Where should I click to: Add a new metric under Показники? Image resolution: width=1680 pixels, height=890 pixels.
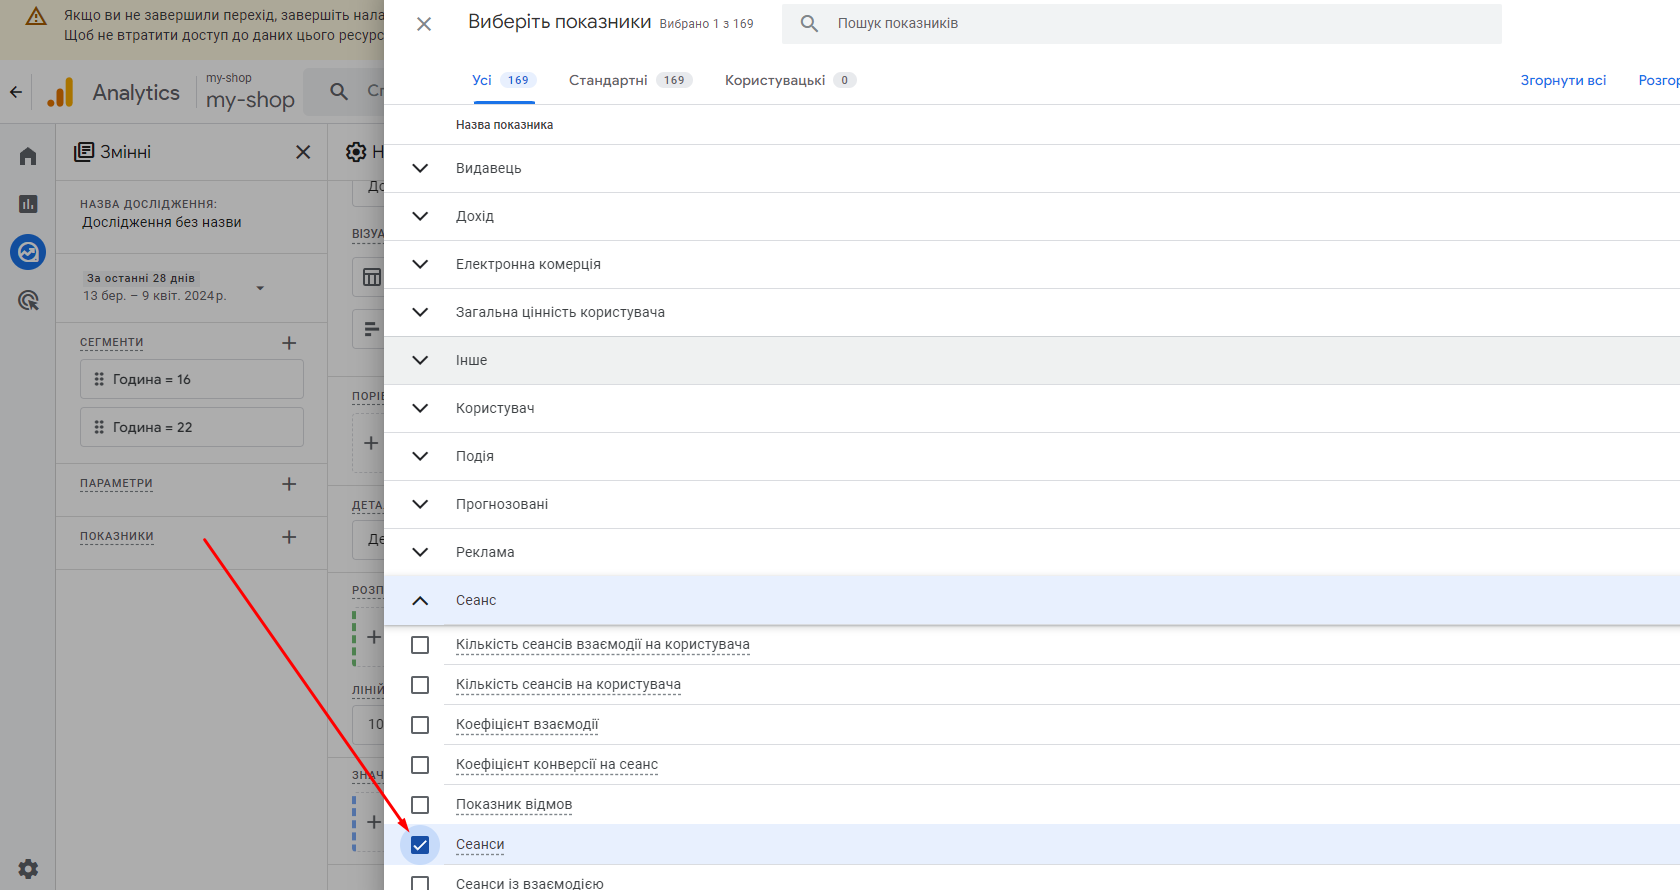[x=289, y=537]
